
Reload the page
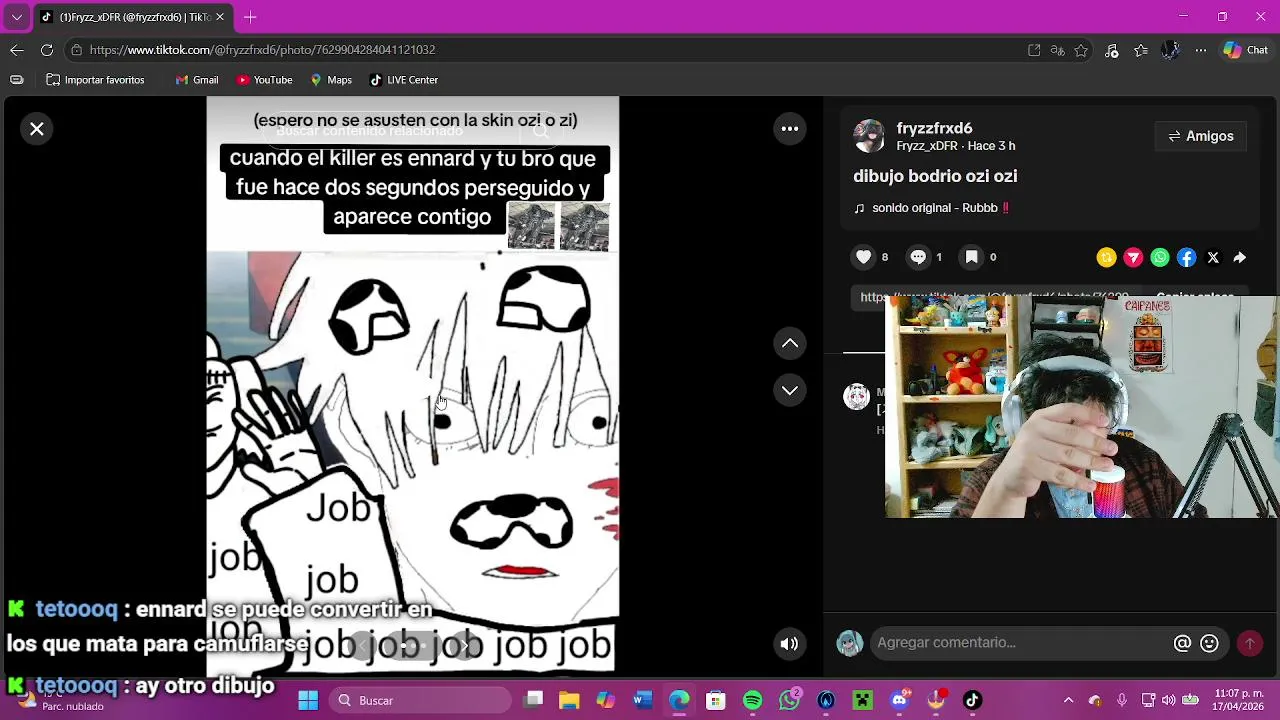tap(47, 50)
